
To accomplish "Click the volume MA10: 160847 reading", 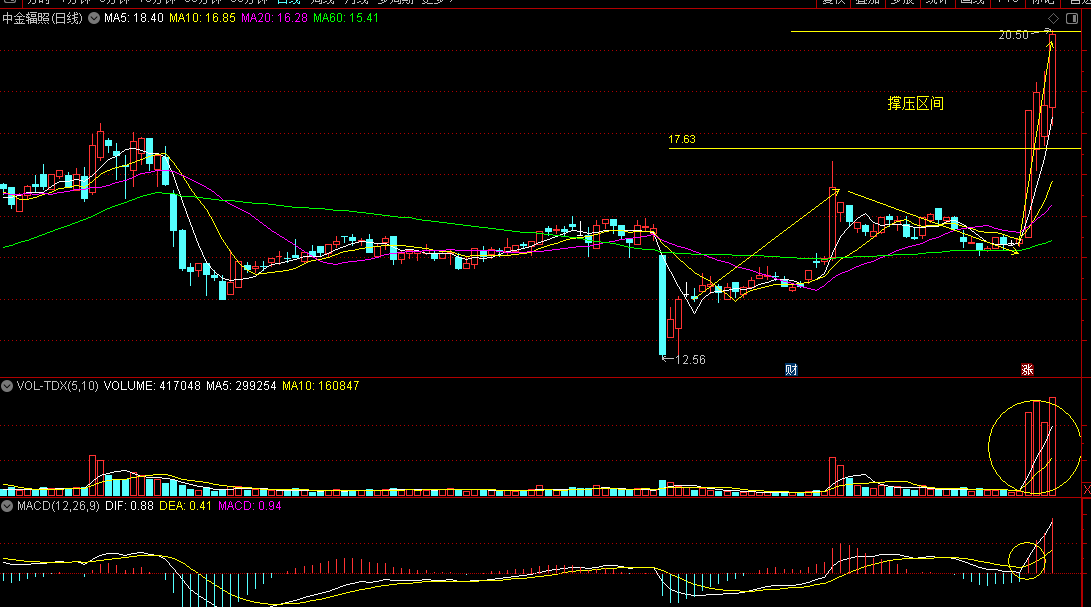I will pyautogui.click(x=321, y=386).
